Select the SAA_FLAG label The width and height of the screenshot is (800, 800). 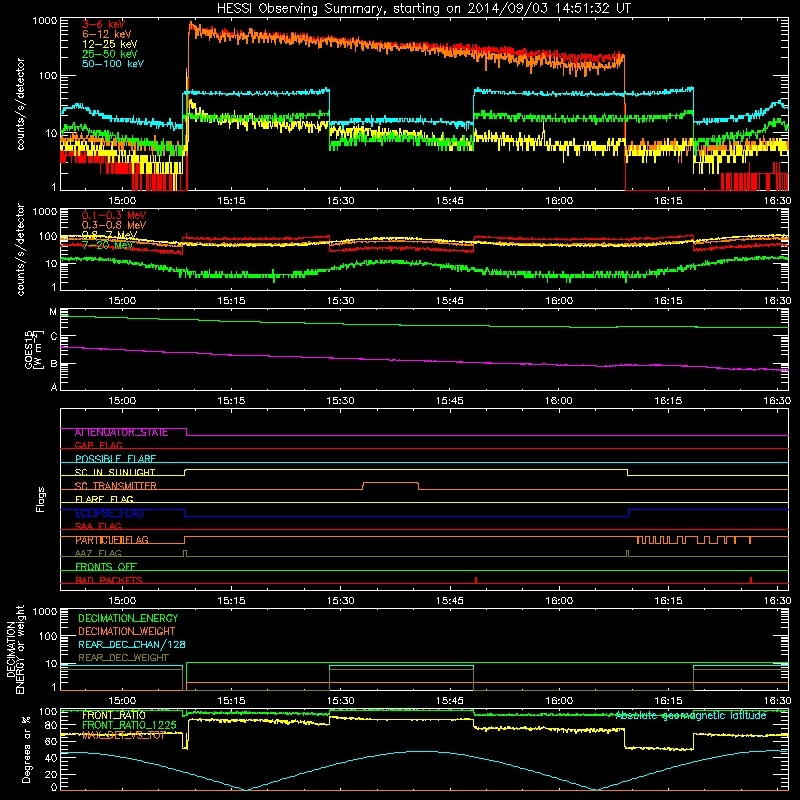coord(98,526)
